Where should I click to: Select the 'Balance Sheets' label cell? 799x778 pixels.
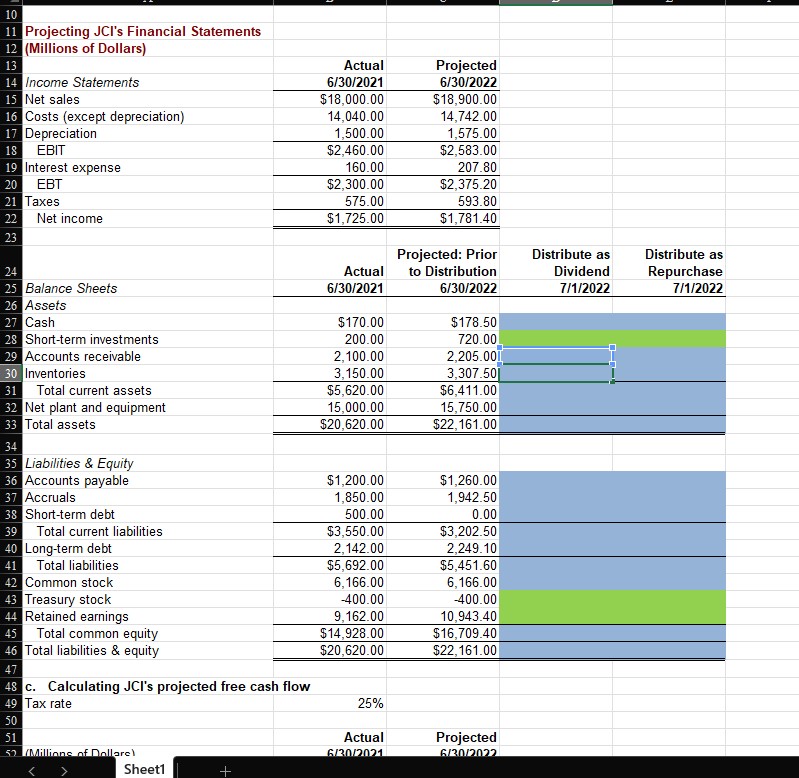71,288
